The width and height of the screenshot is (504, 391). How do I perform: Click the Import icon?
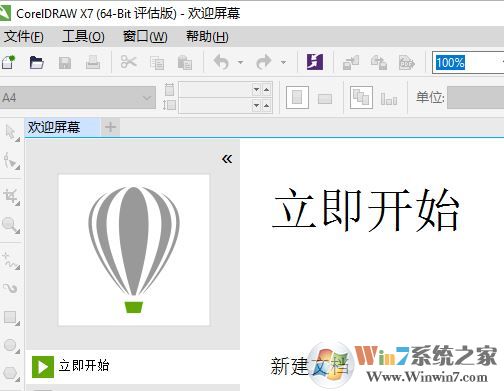click(351, 62)
